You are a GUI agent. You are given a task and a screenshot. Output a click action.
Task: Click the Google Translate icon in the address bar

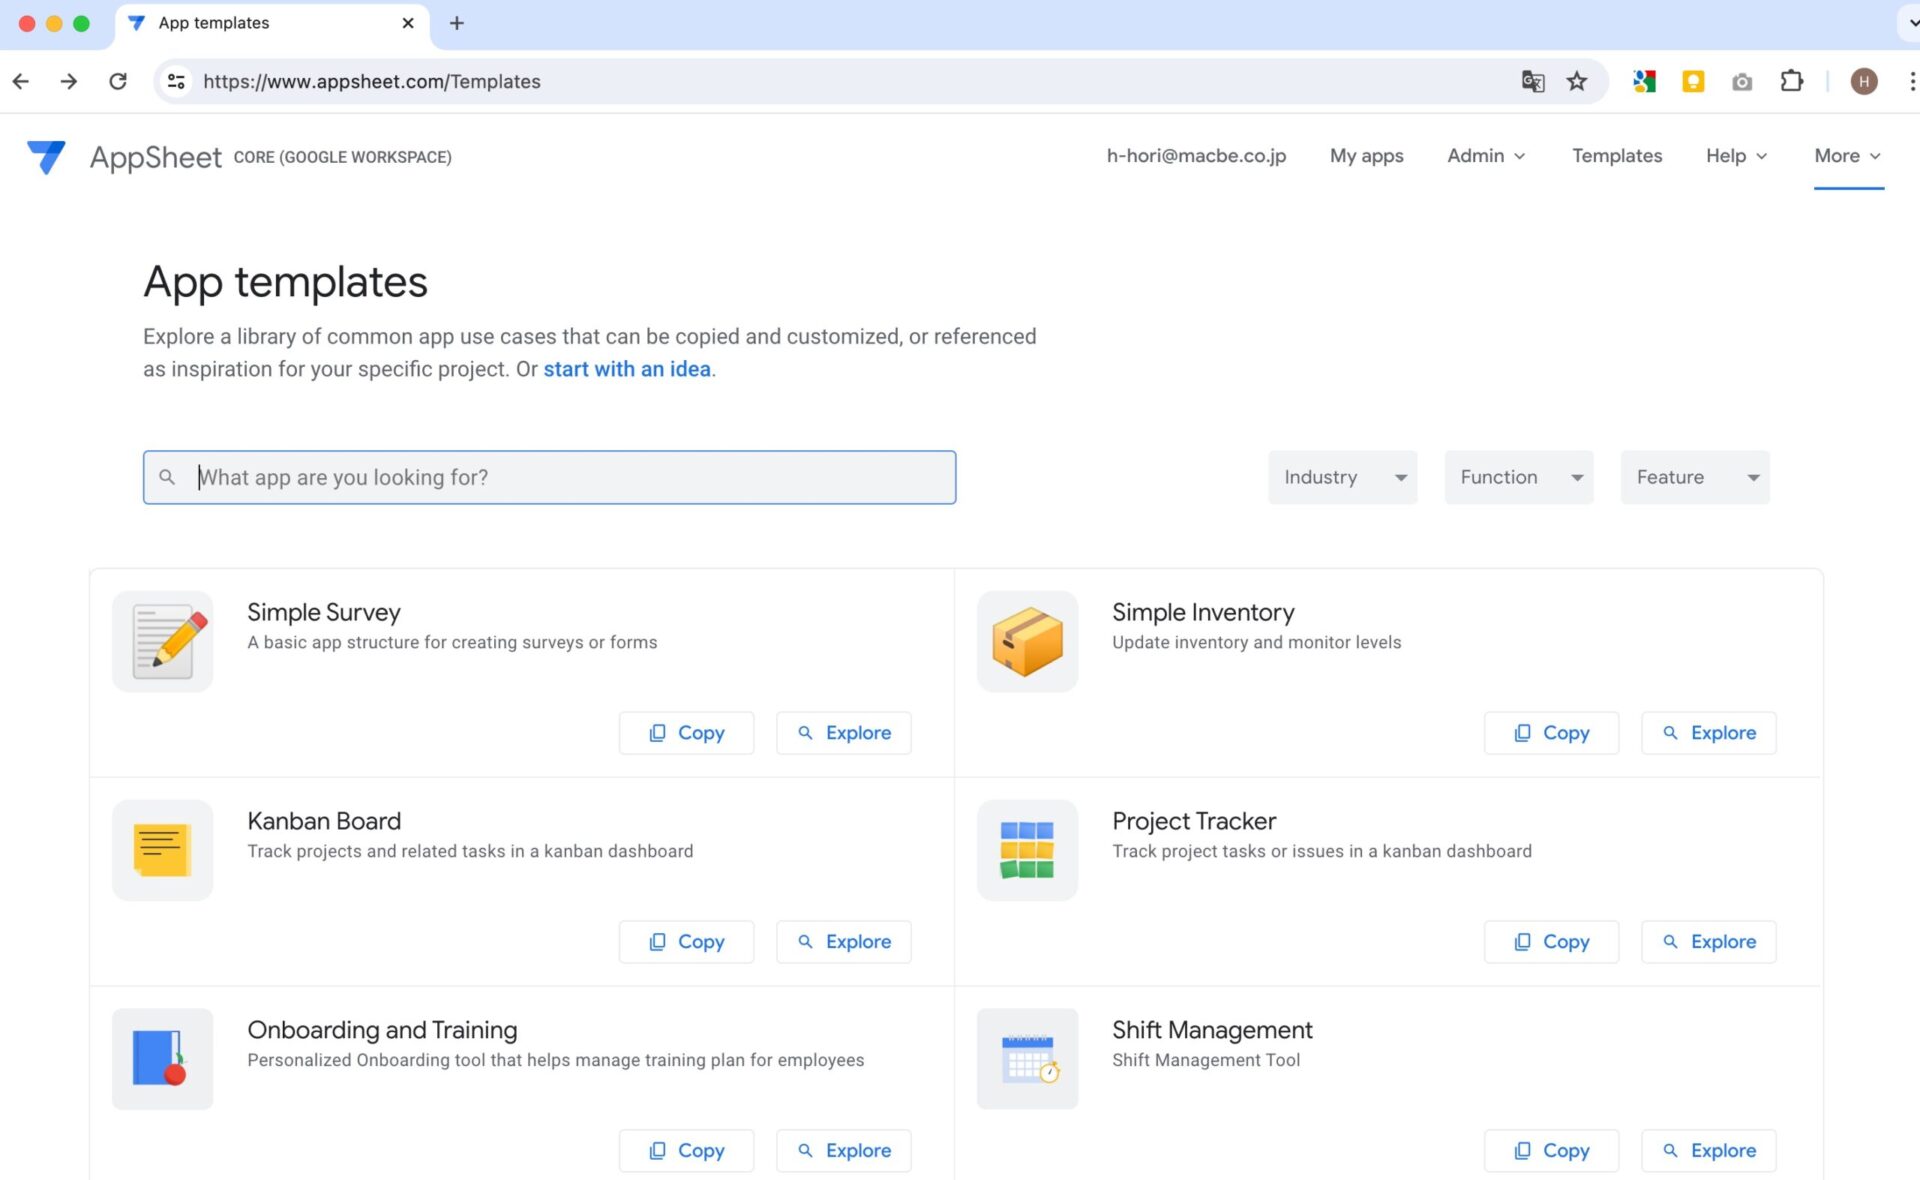click(x=1533, y=82)
